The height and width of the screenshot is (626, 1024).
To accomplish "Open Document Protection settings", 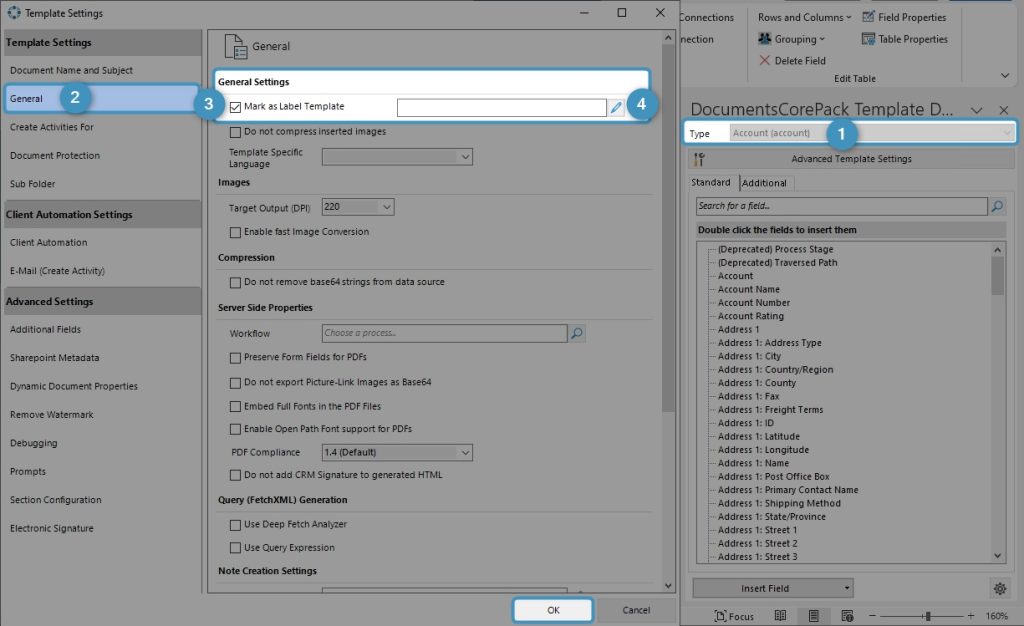I will [x=55, y=156].
